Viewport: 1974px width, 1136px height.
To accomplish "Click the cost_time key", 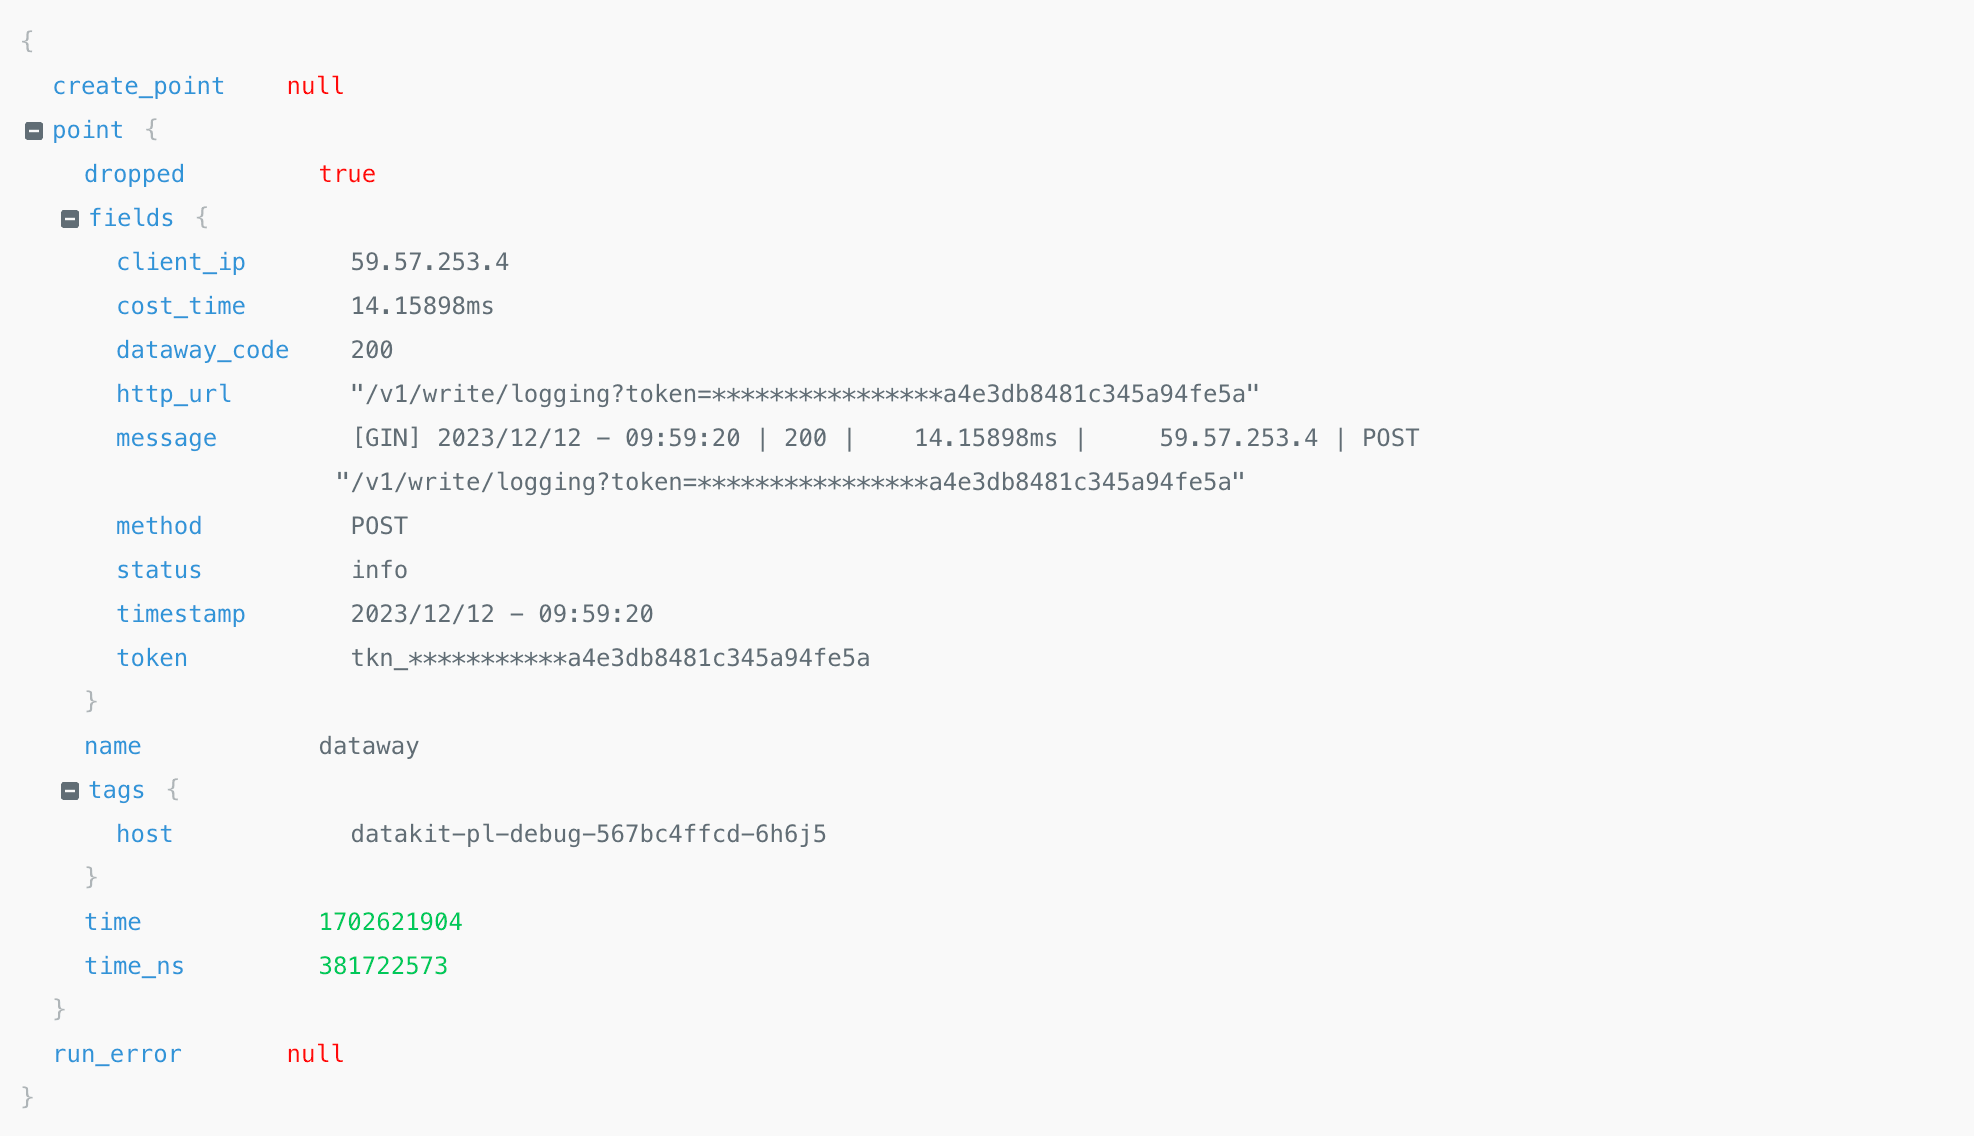I will pyautogui.click(x=181, y=306).
